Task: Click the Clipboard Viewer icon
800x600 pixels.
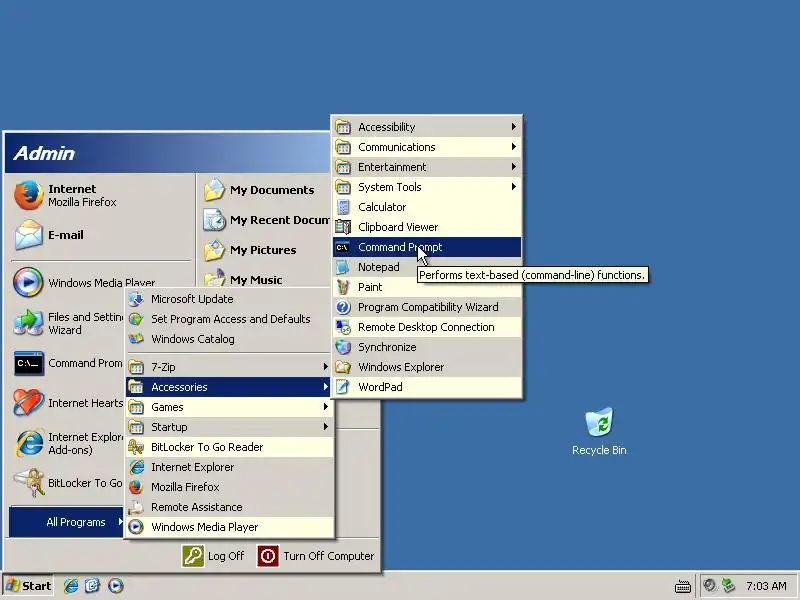Action: point(343,227)
